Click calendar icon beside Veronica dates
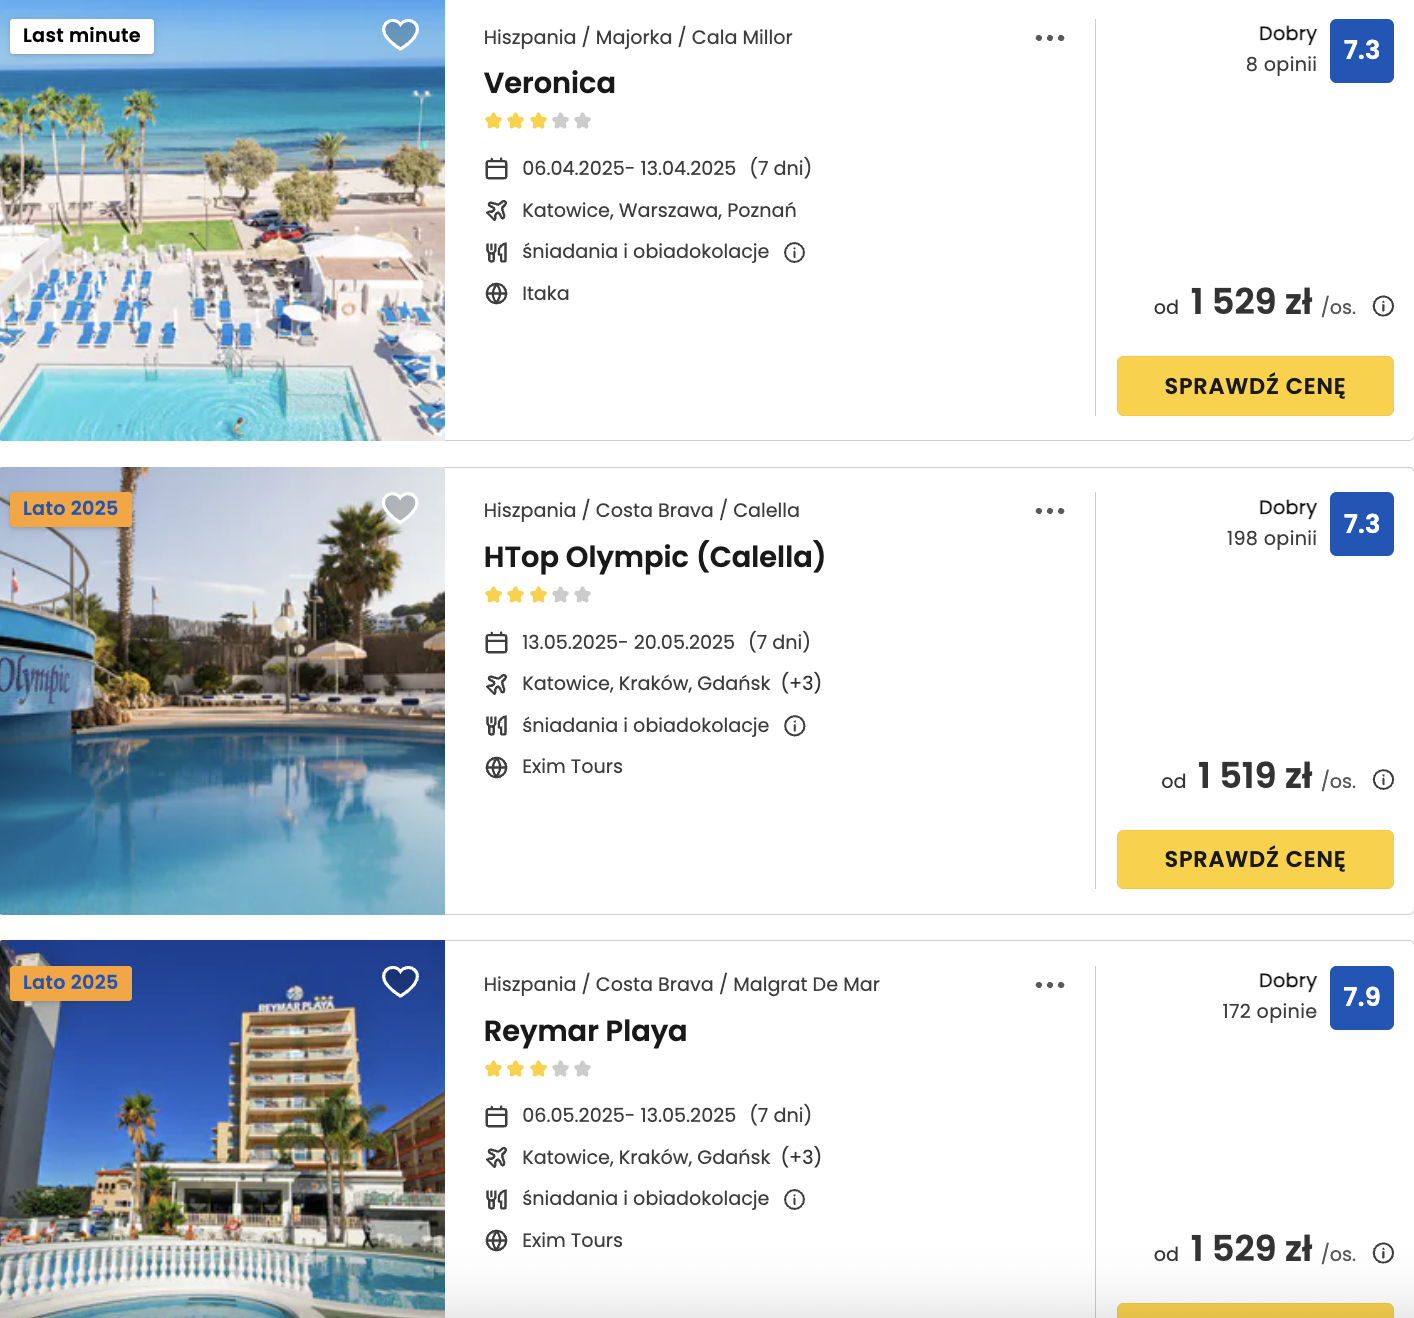Viewport: 1414px width, 1318px height. coord(496,168)
